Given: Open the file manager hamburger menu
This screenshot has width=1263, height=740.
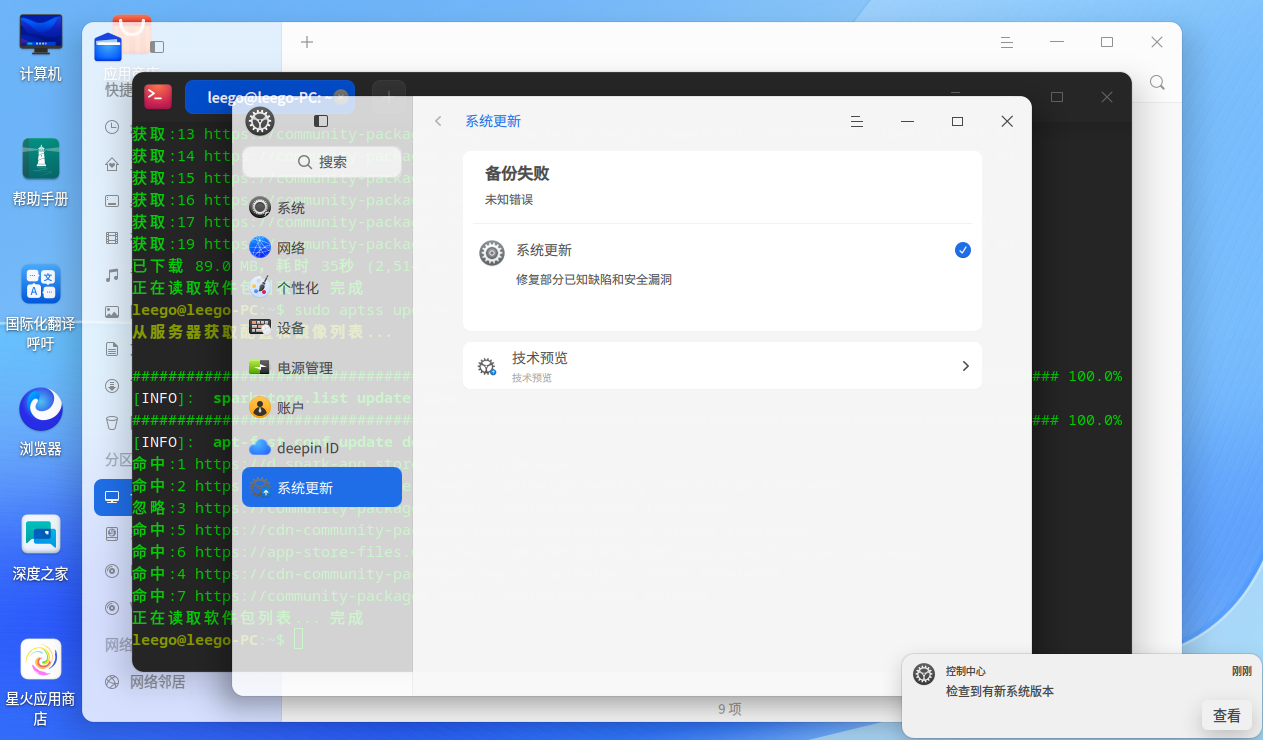Looking at the screenshot, I should (1007, 42).
